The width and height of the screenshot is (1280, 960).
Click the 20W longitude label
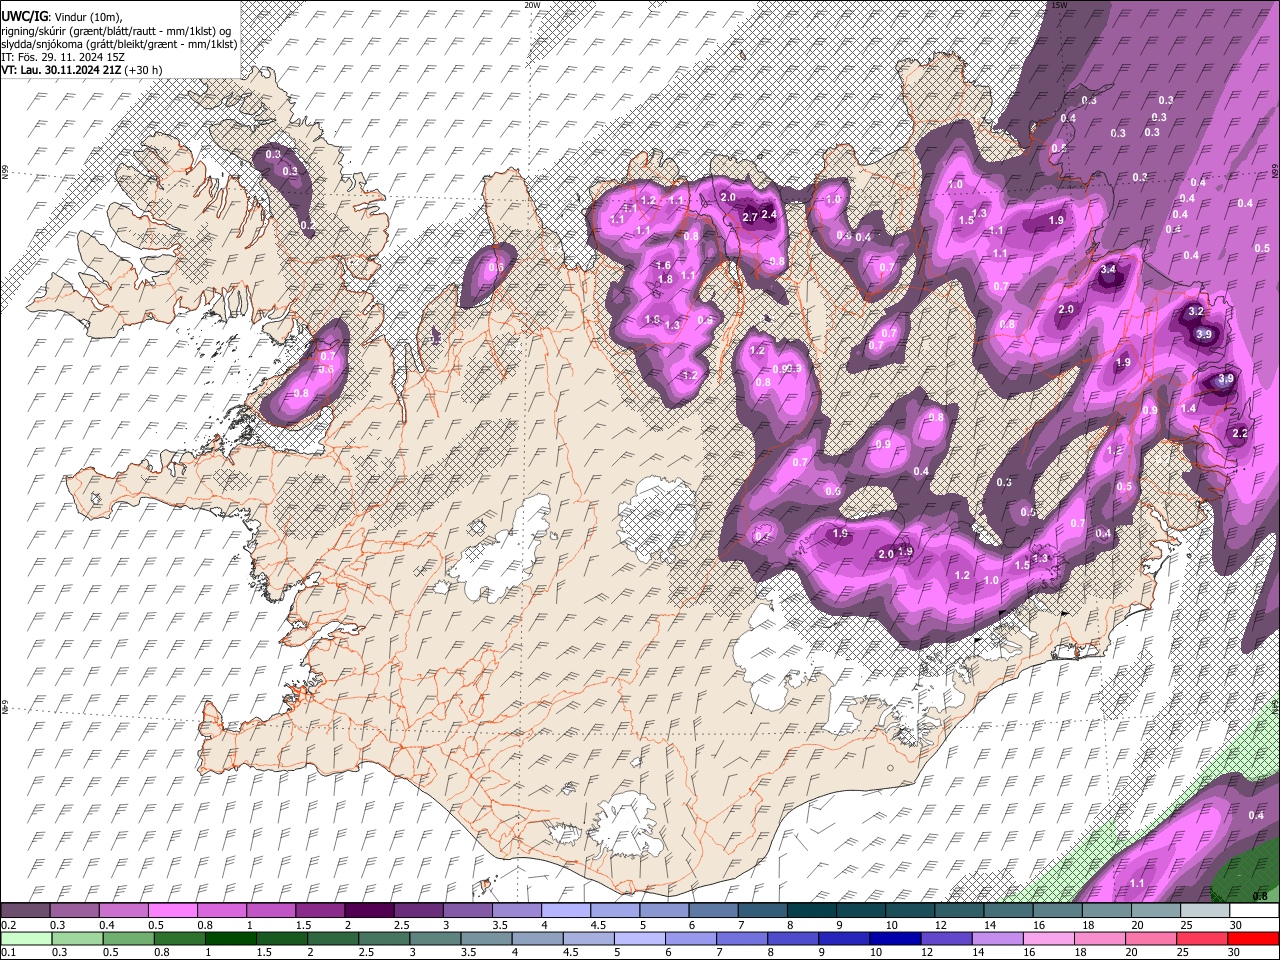tap(531, 5)
